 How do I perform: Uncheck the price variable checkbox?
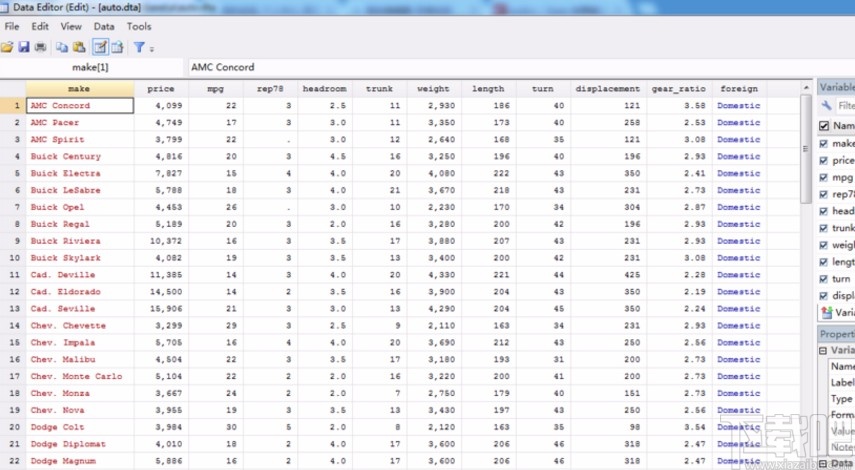click(824, 160)
